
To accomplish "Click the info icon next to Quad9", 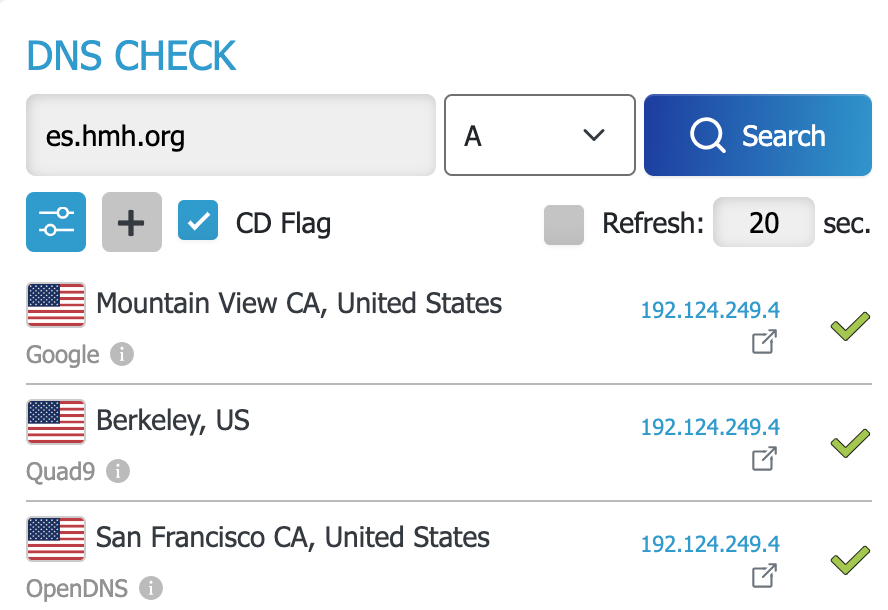I will (118, 471).
